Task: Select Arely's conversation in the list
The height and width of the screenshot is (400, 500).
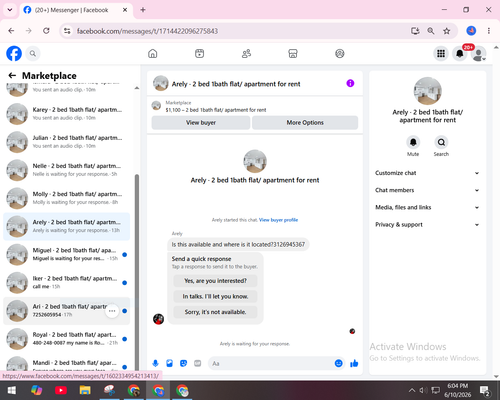Action: click(66, 226)
